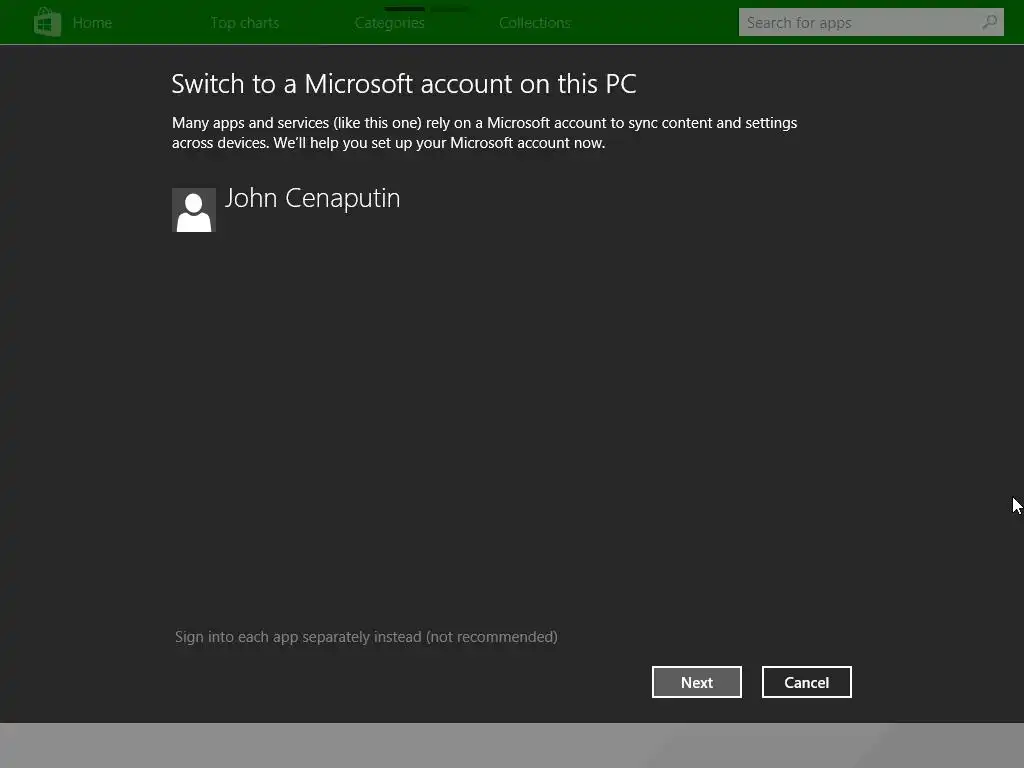Open the Collections menu item
This screenshot has height=768, width=1024.
tap(535, 23)
